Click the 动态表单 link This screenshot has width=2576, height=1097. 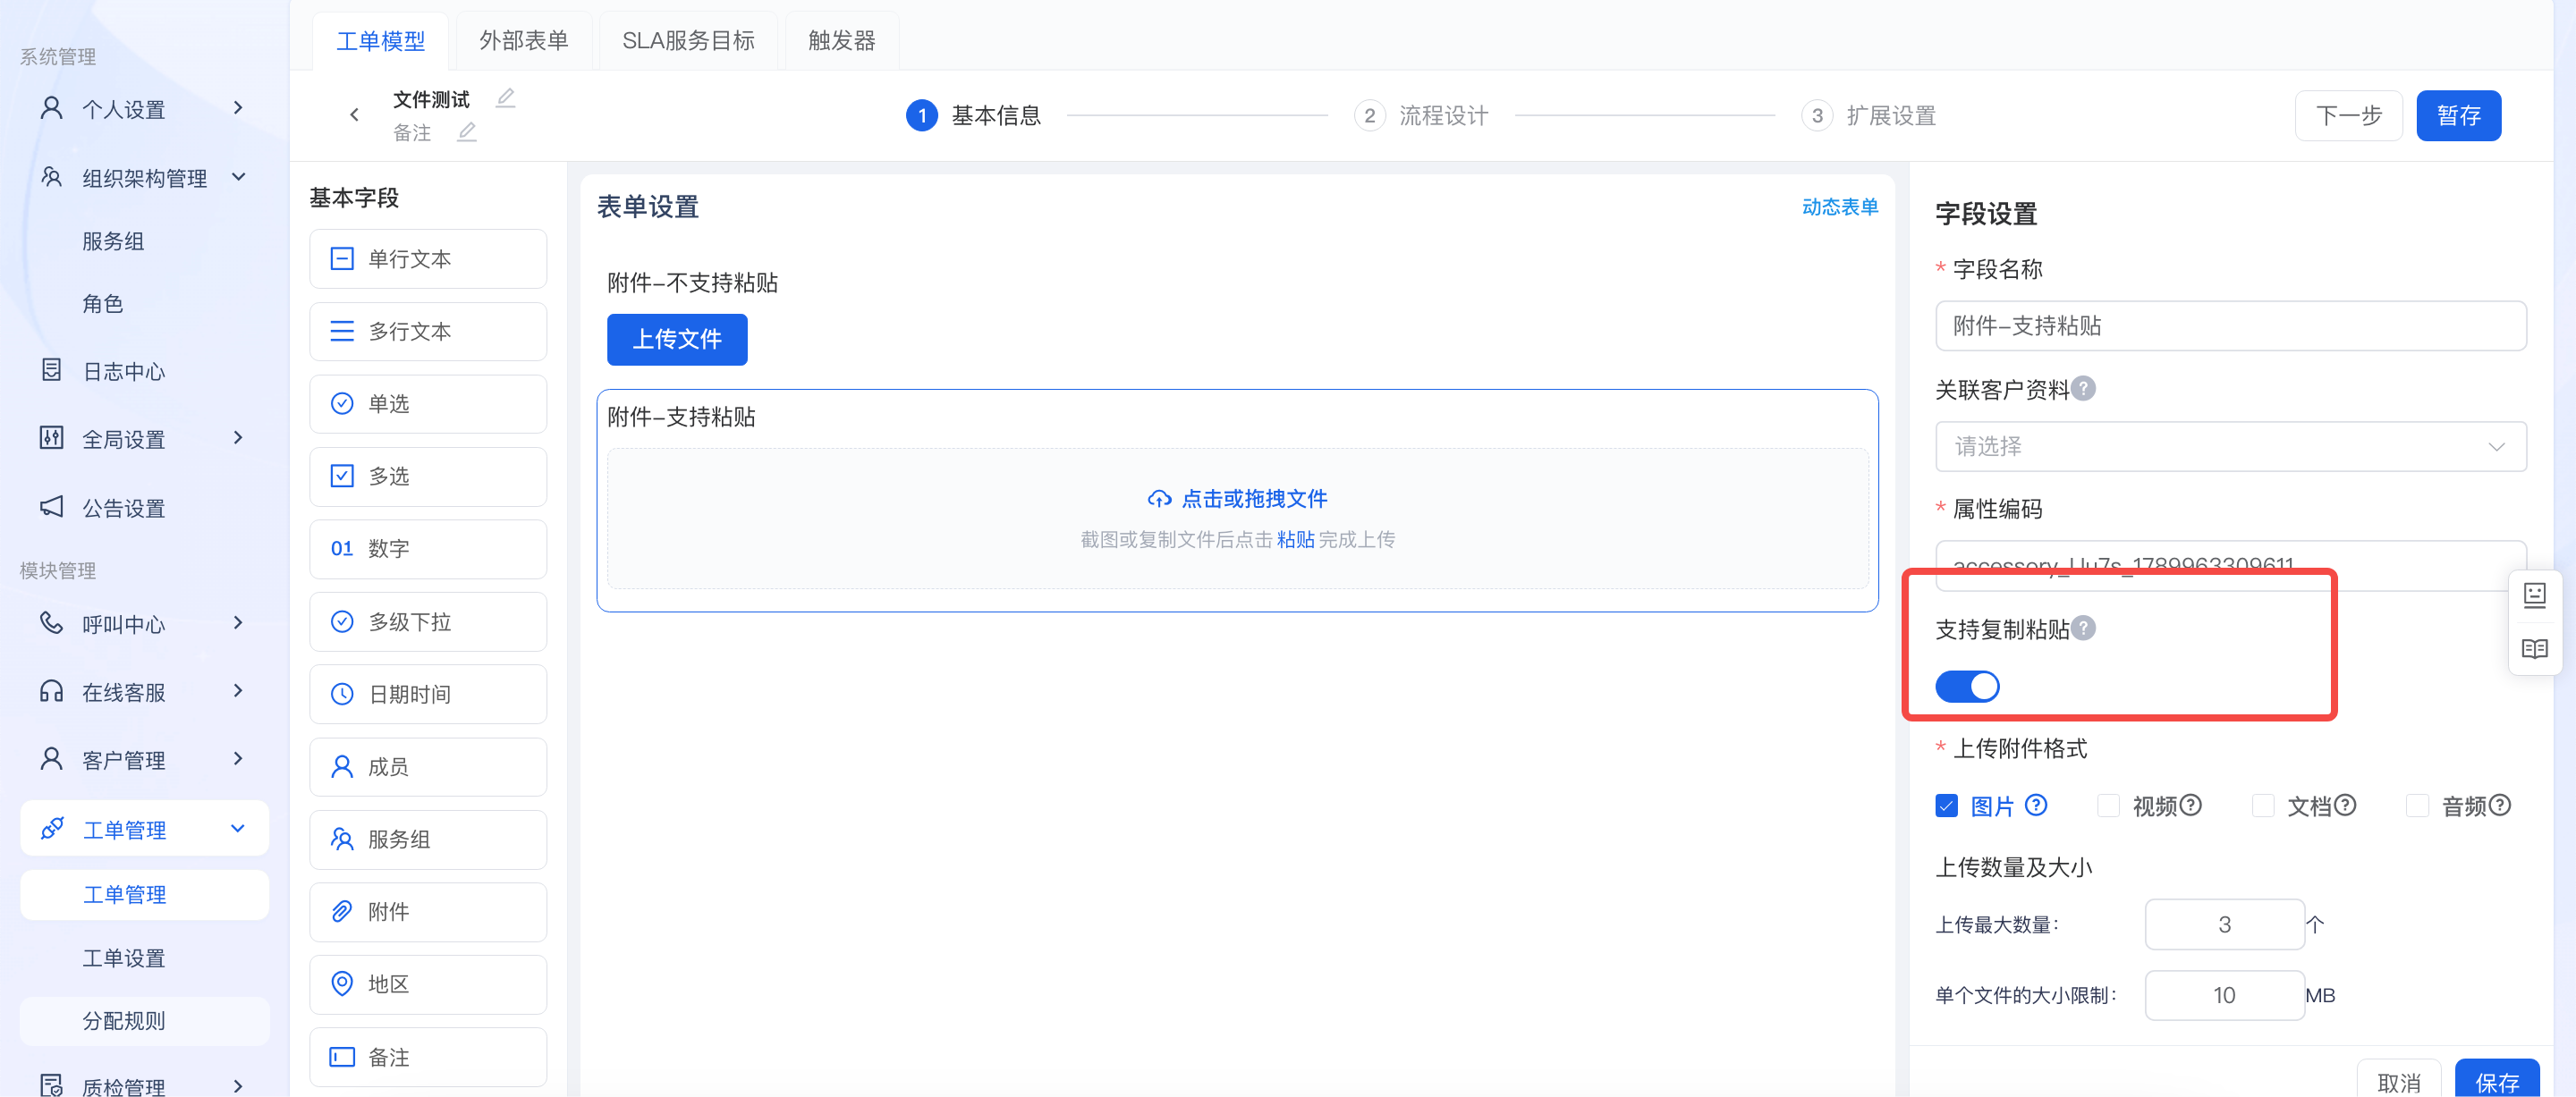pyautogui.click(x=1840, y=207)
